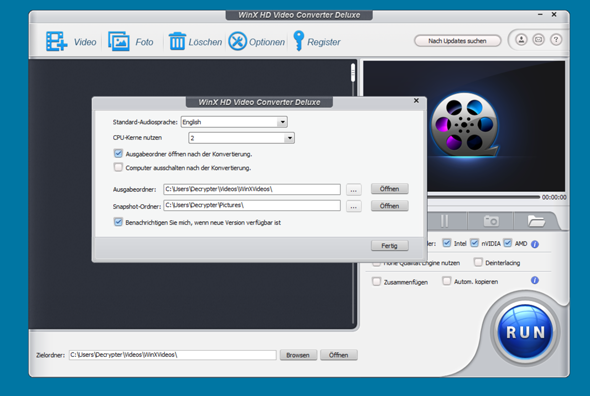
Task: Click the Register key icon
Action: pos(298,41)
